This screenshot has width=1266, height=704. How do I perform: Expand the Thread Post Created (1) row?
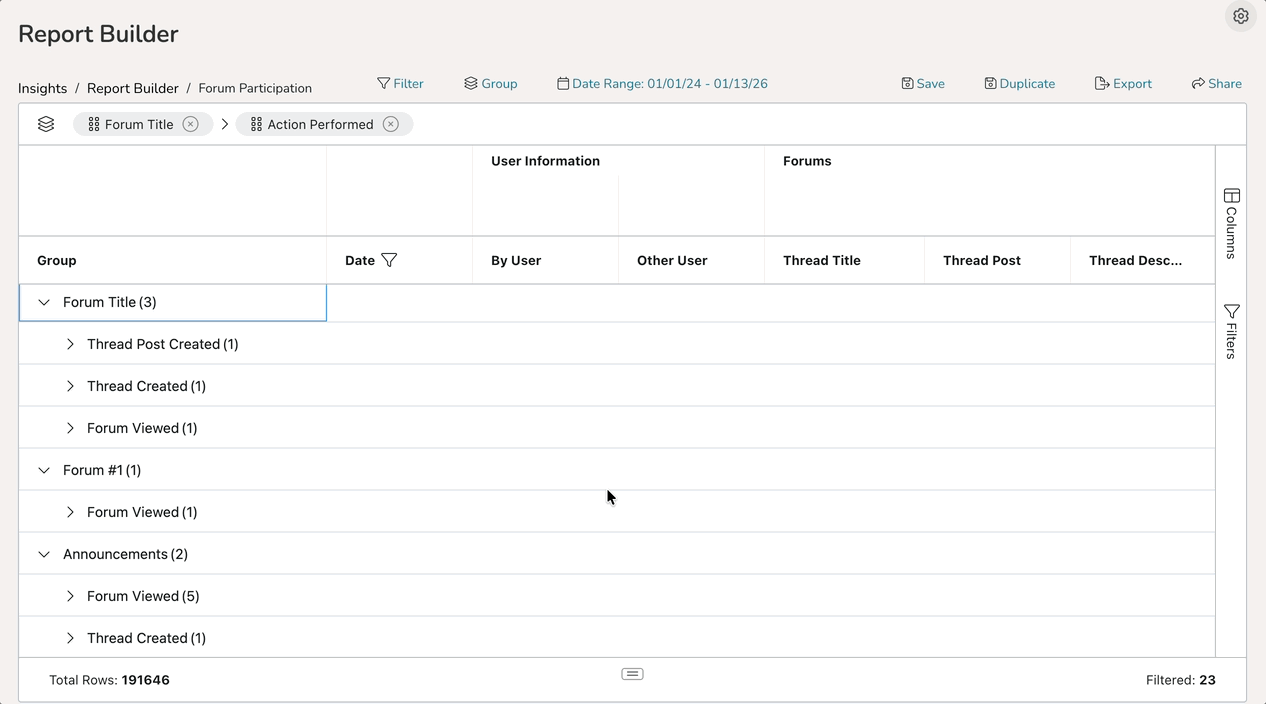coord(70,344)
